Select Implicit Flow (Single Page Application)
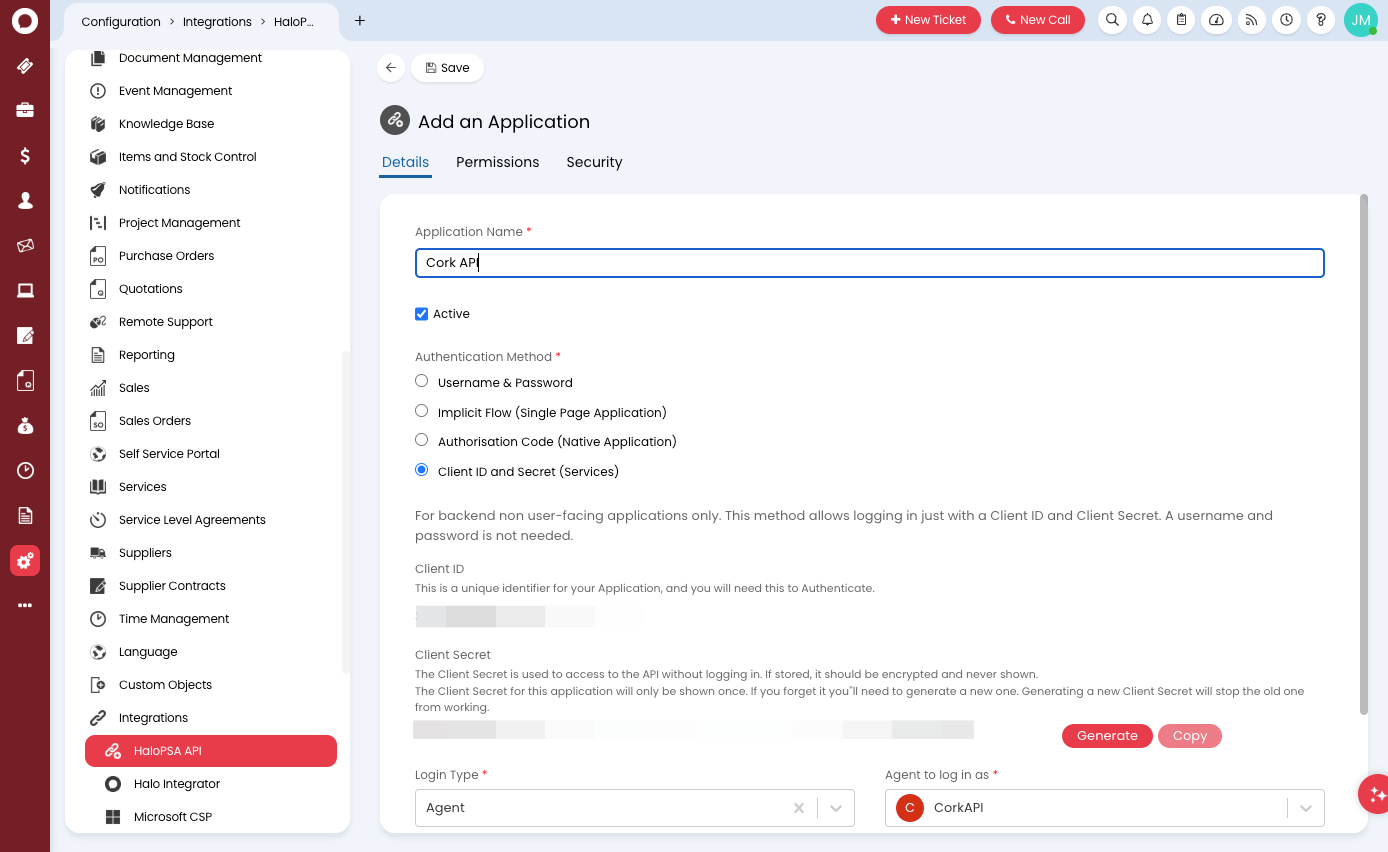 (x=421, y=411)
